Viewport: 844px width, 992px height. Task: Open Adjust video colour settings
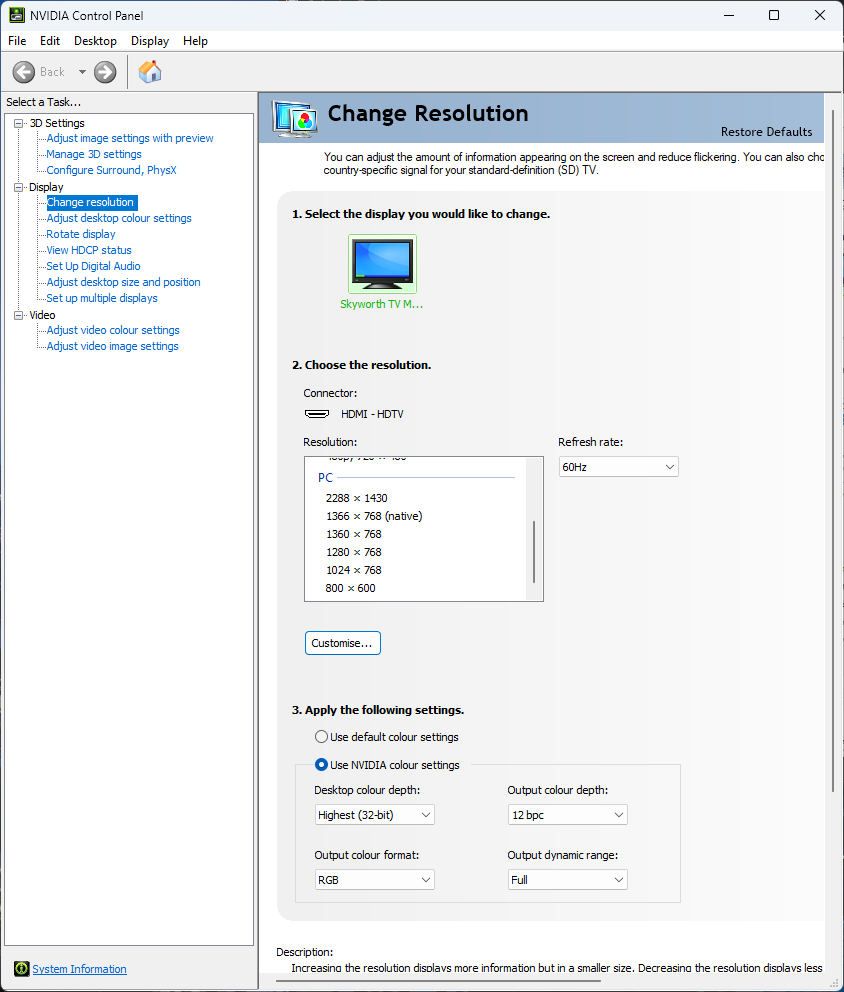tap(113, 330)
